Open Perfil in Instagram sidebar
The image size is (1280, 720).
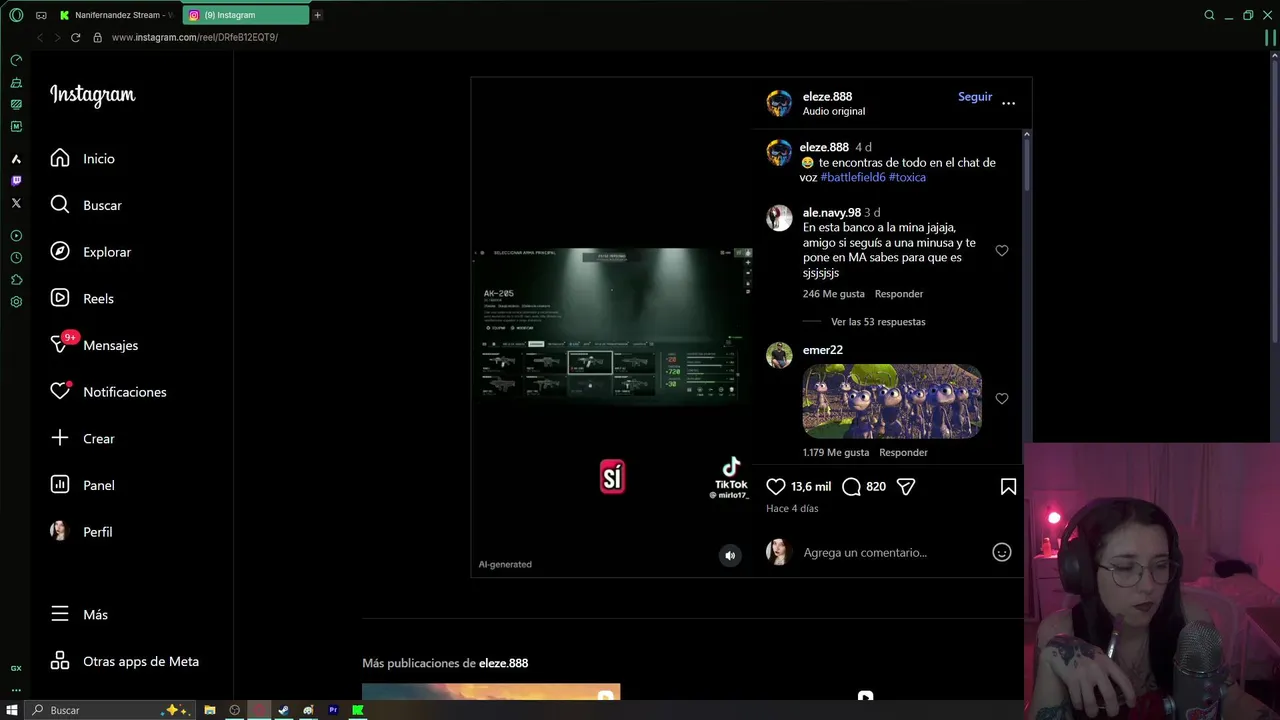[x=81, y=532]
